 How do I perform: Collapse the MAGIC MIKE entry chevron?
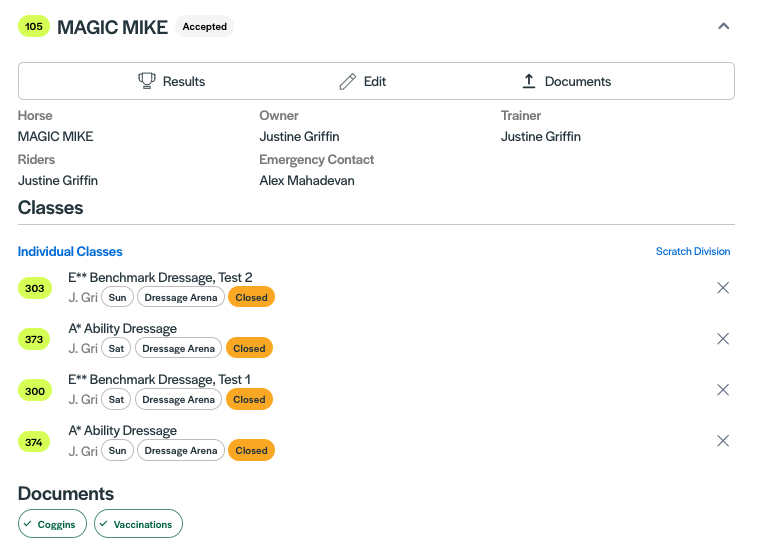coord(724,26)
